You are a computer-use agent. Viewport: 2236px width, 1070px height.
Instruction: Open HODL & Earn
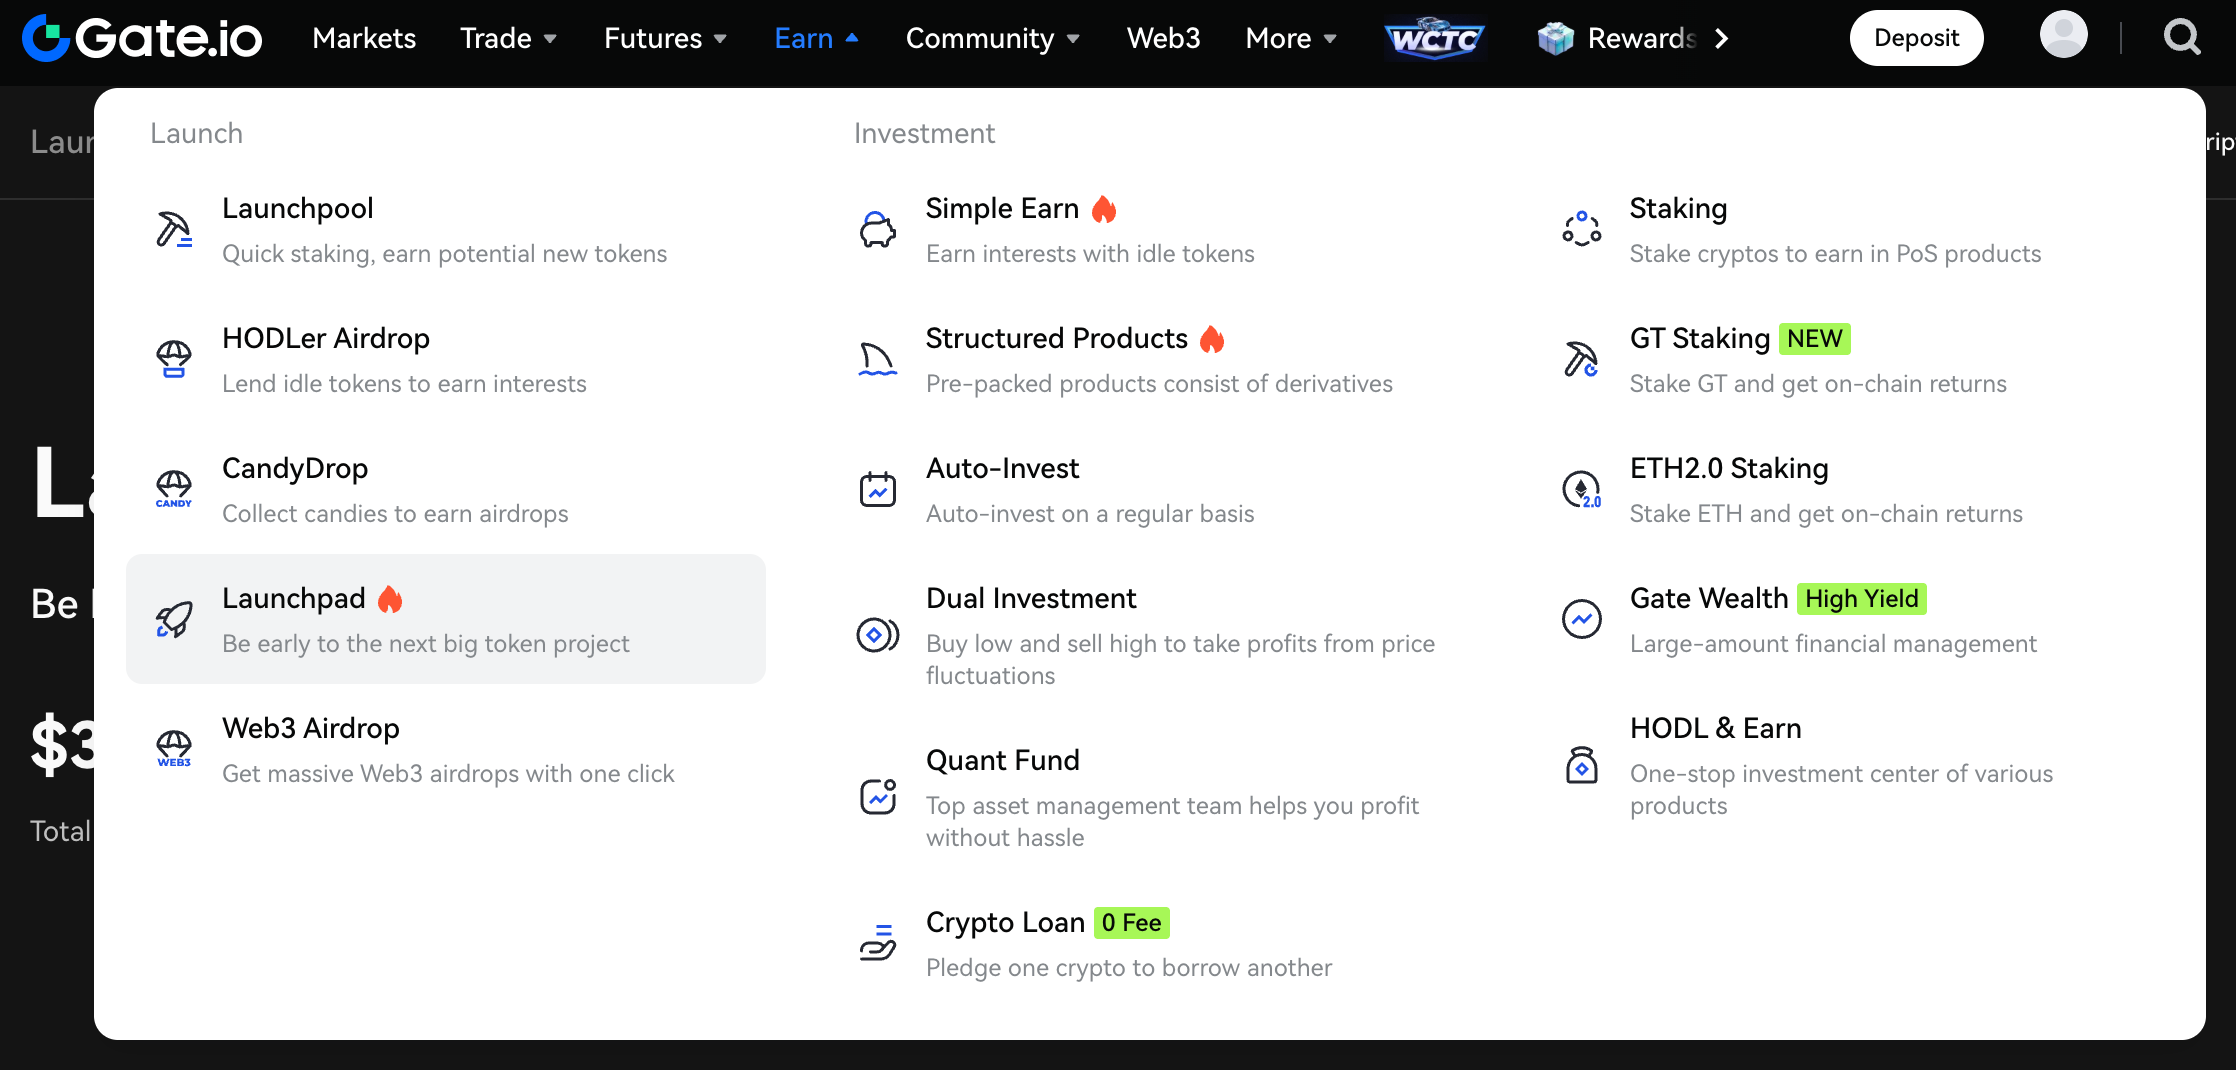point(1854,765)
